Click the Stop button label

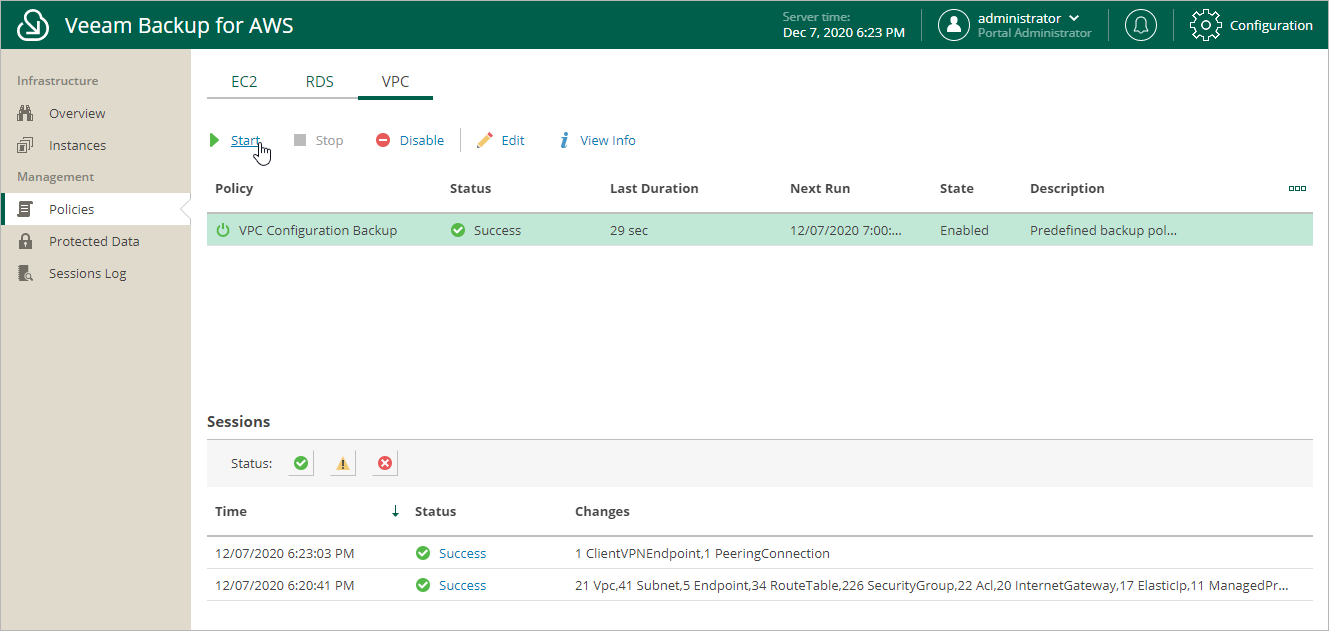point(329,141)
